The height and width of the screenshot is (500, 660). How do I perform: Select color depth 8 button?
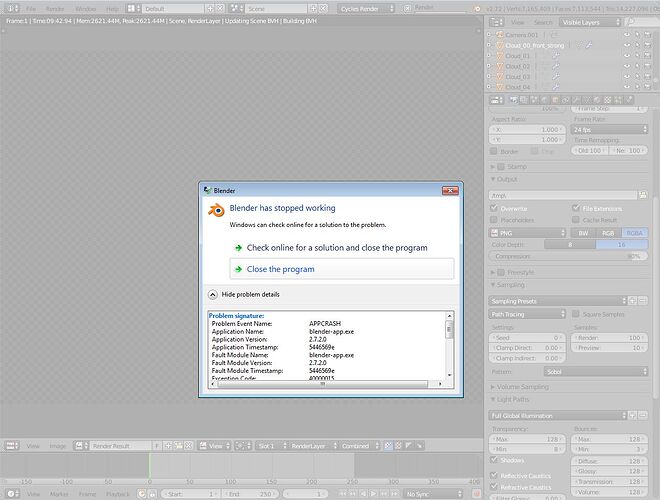(570, 245)
